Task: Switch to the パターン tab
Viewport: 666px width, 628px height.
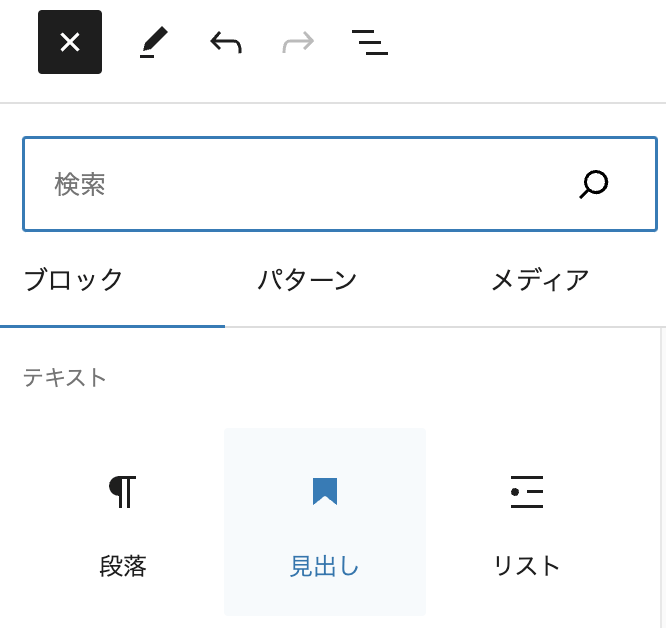Action: pos(307,280)
